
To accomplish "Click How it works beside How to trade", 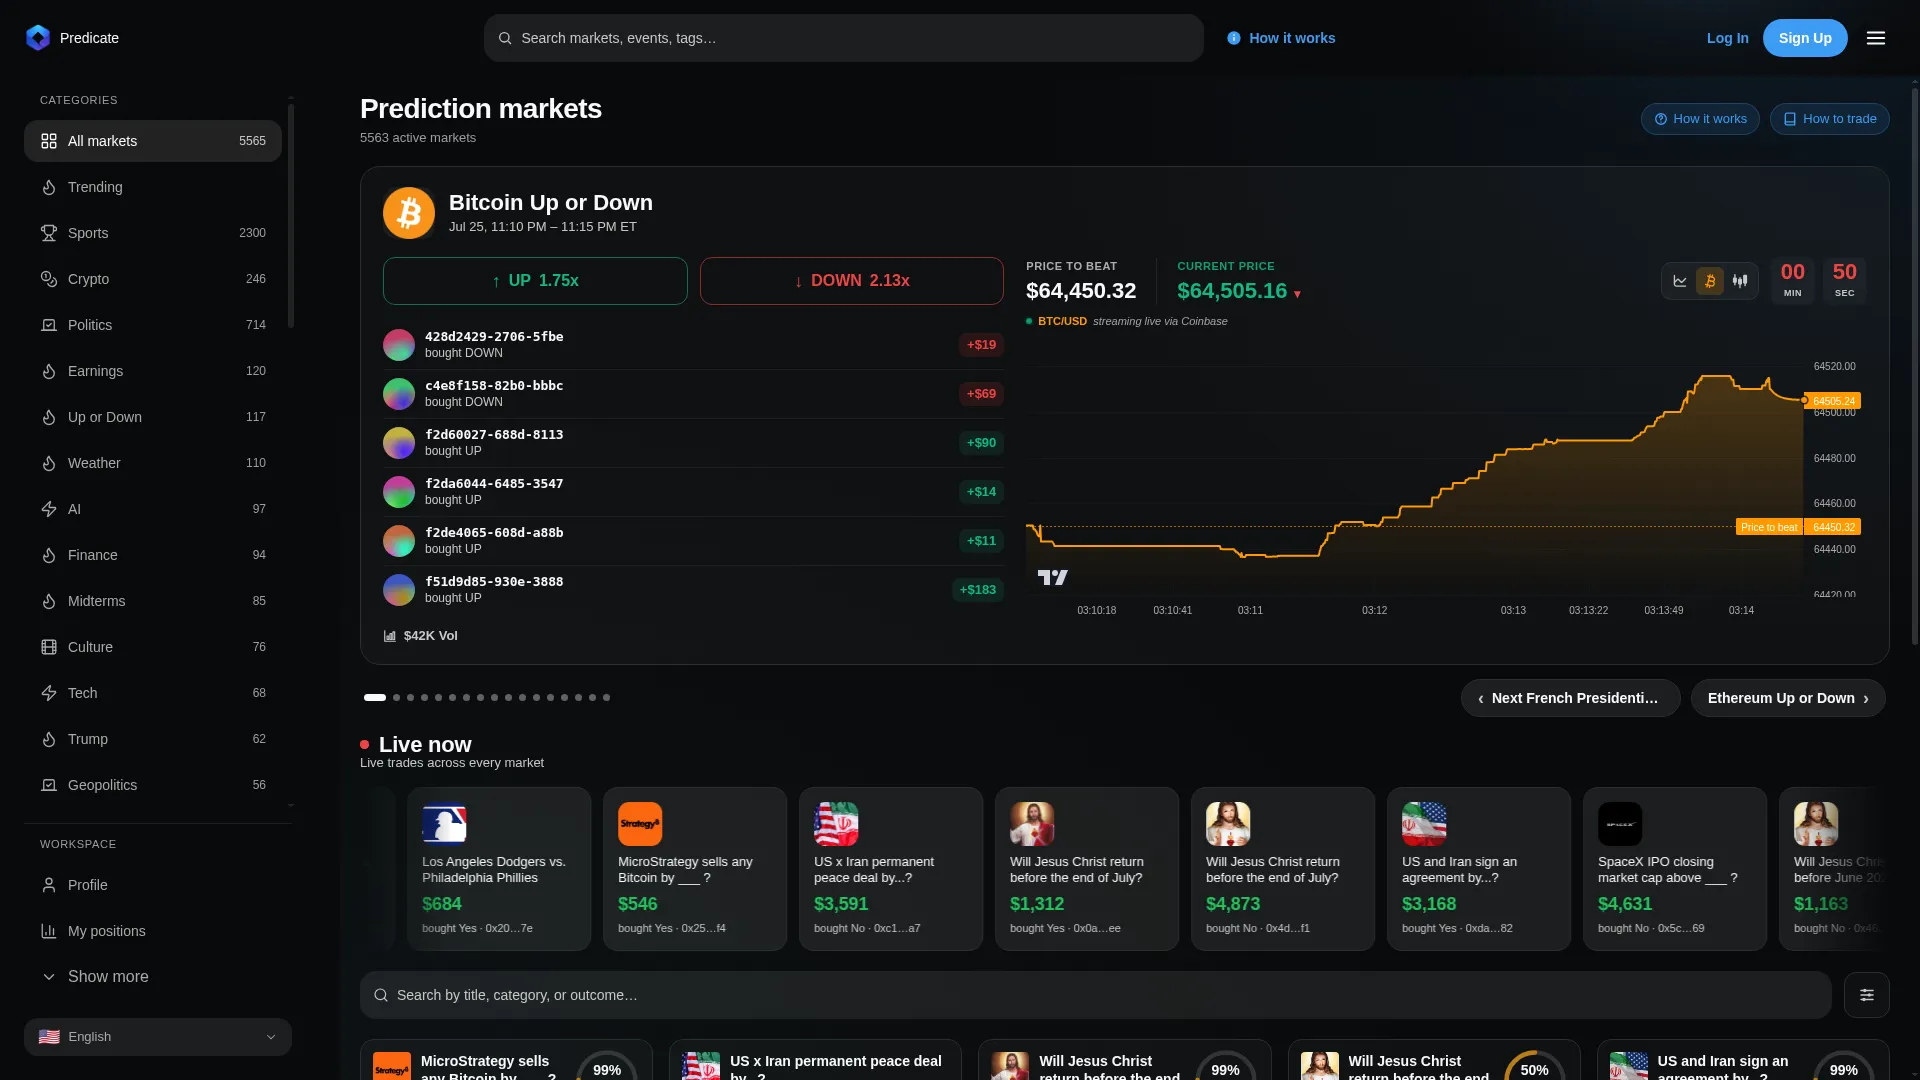I will pos(1700,119).
